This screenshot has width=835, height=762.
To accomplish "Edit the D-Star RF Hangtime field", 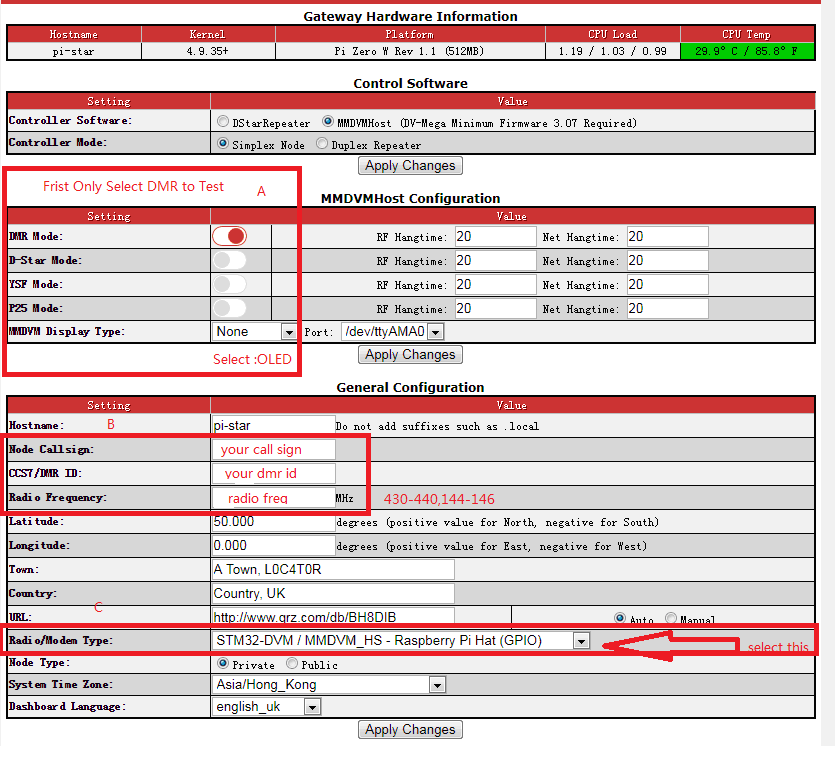I will coord(496,260).
